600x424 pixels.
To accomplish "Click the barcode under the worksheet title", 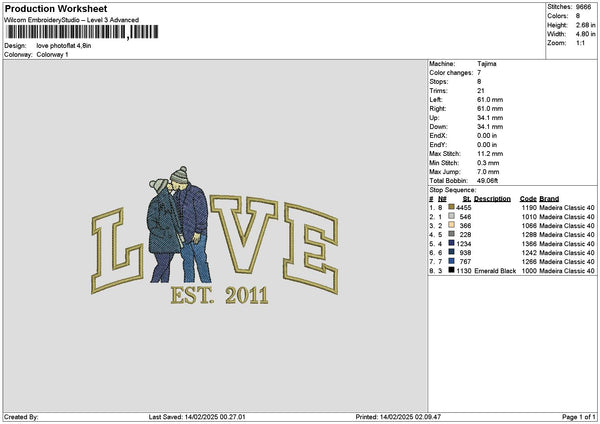I will 82,32.
